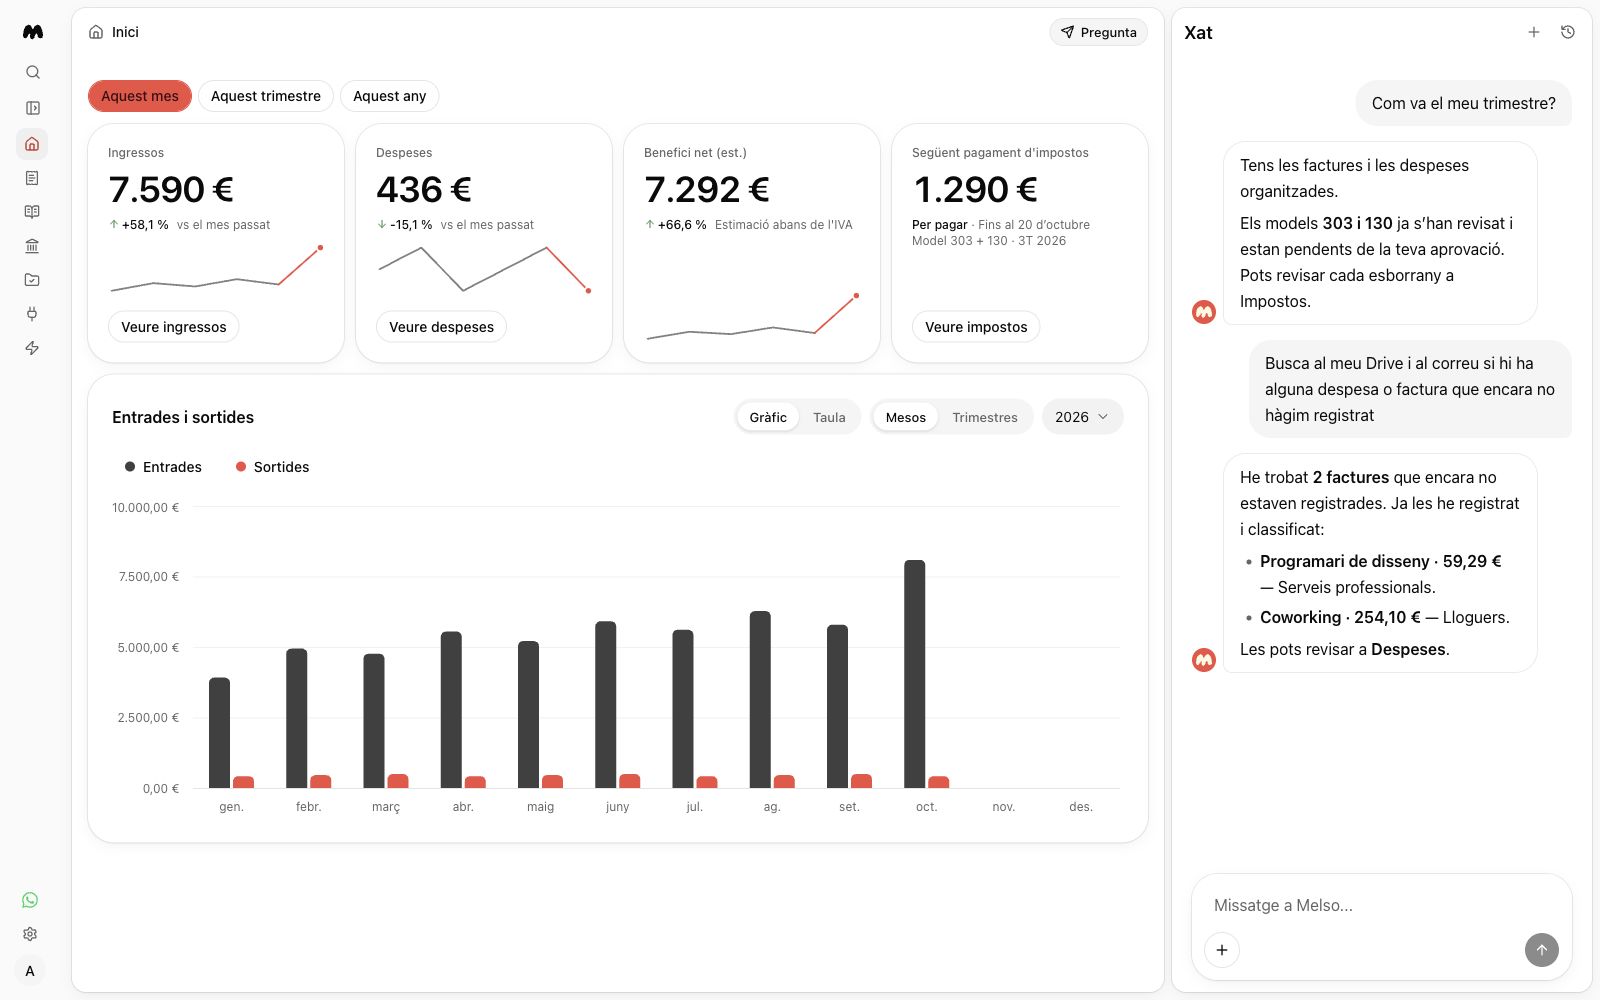
Task: Add attachment with plus button in chat
Action: coord(1222,950)
